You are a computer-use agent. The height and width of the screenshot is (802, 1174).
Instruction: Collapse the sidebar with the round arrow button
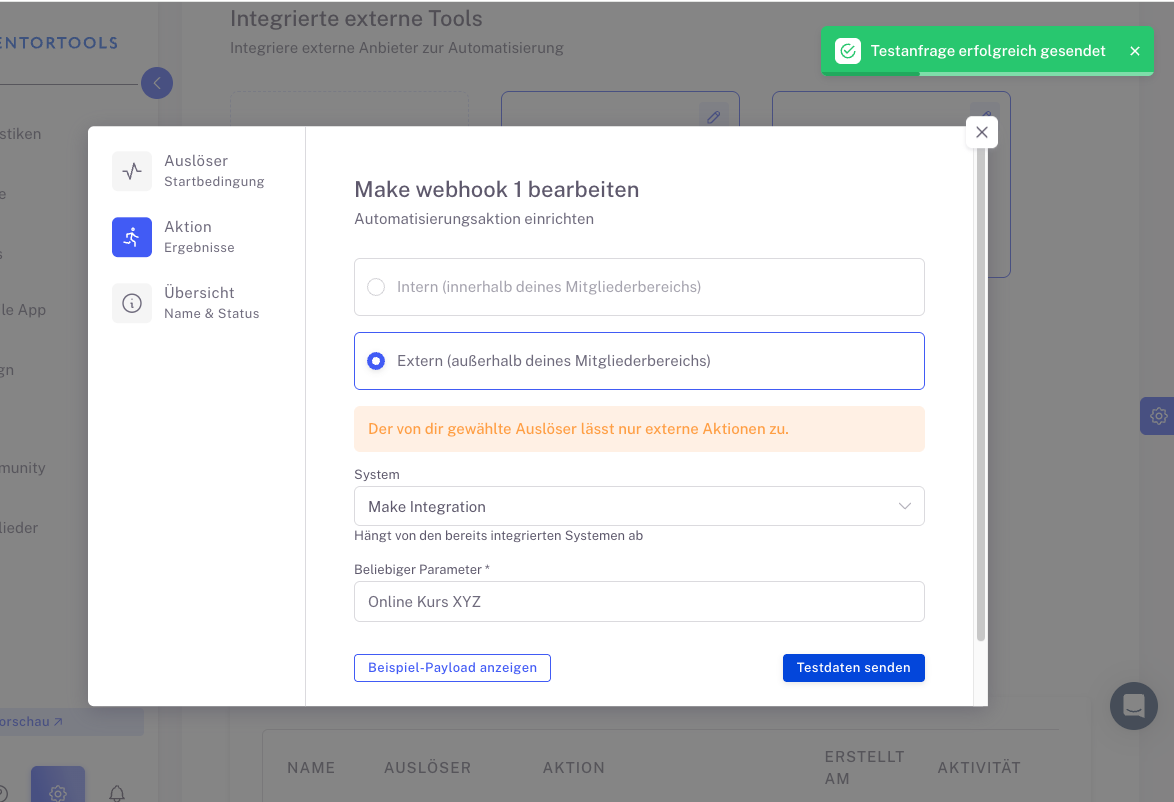tap(157, 83)
